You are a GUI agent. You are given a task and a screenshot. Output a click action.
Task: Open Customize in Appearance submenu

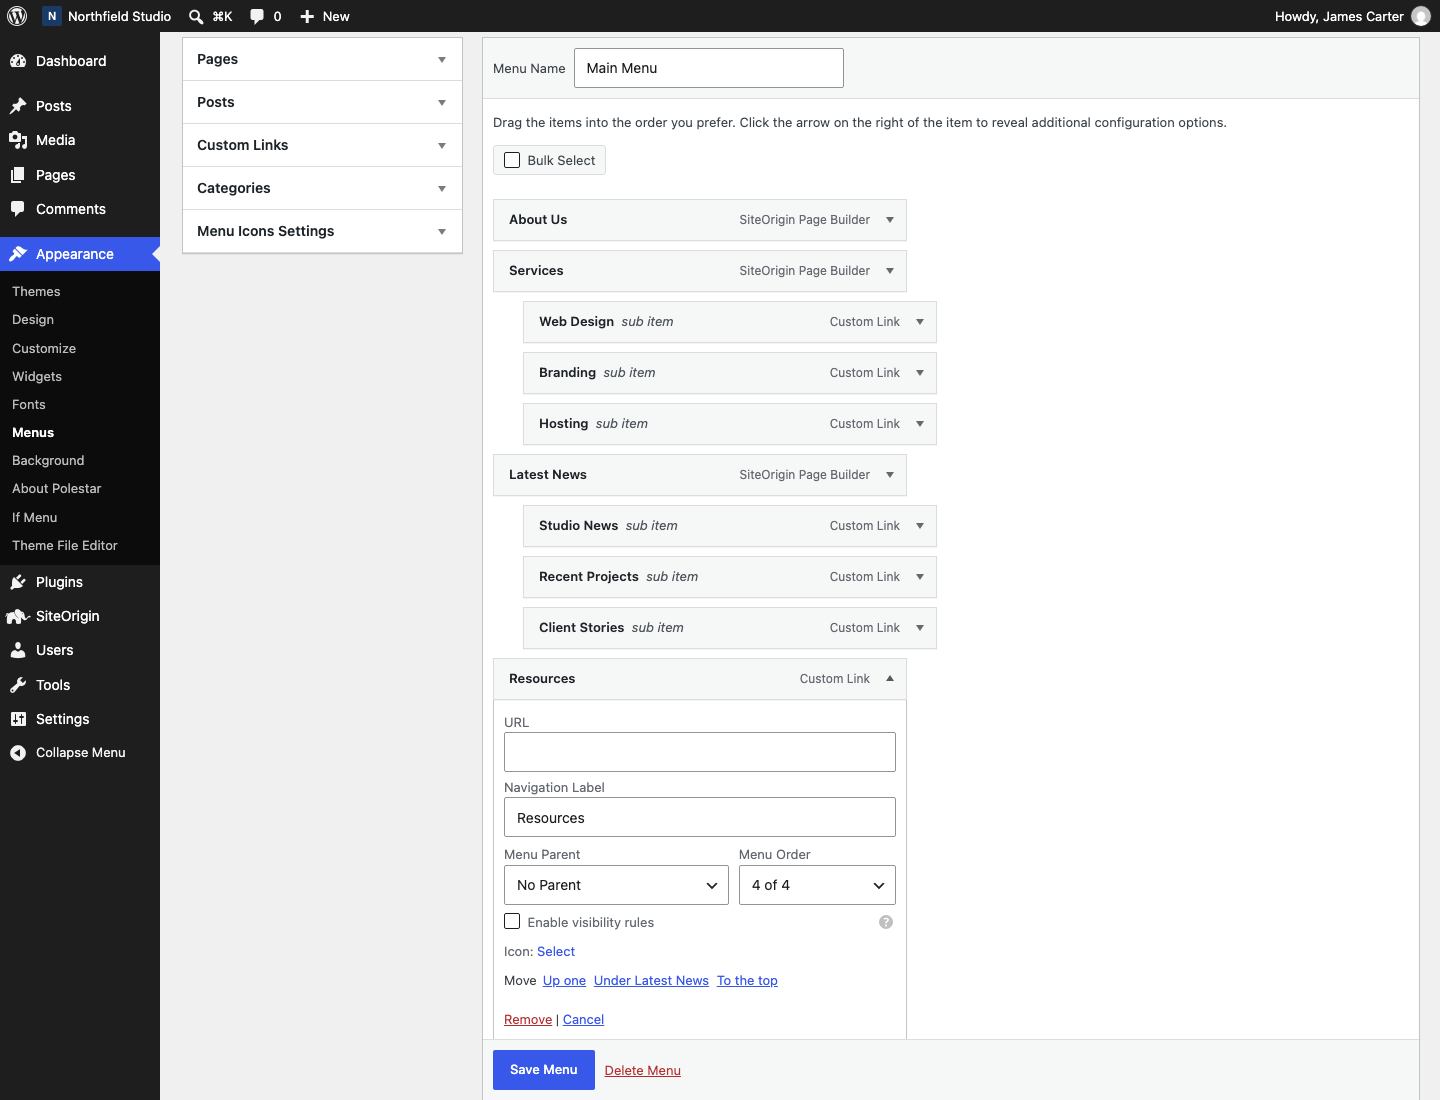(x=44, y=348)
